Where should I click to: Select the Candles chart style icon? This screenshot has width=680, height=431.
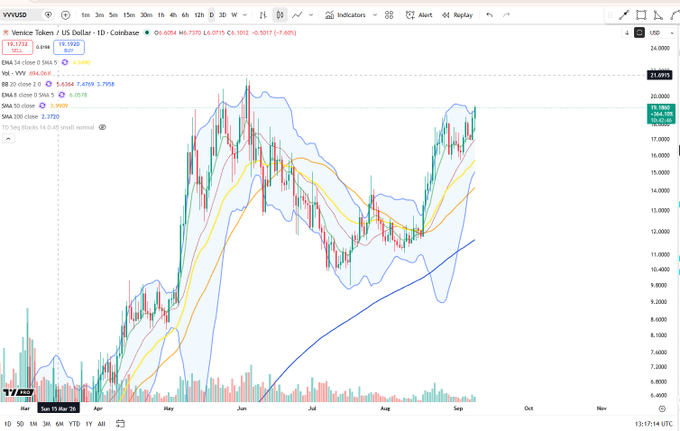coord(280,15)
